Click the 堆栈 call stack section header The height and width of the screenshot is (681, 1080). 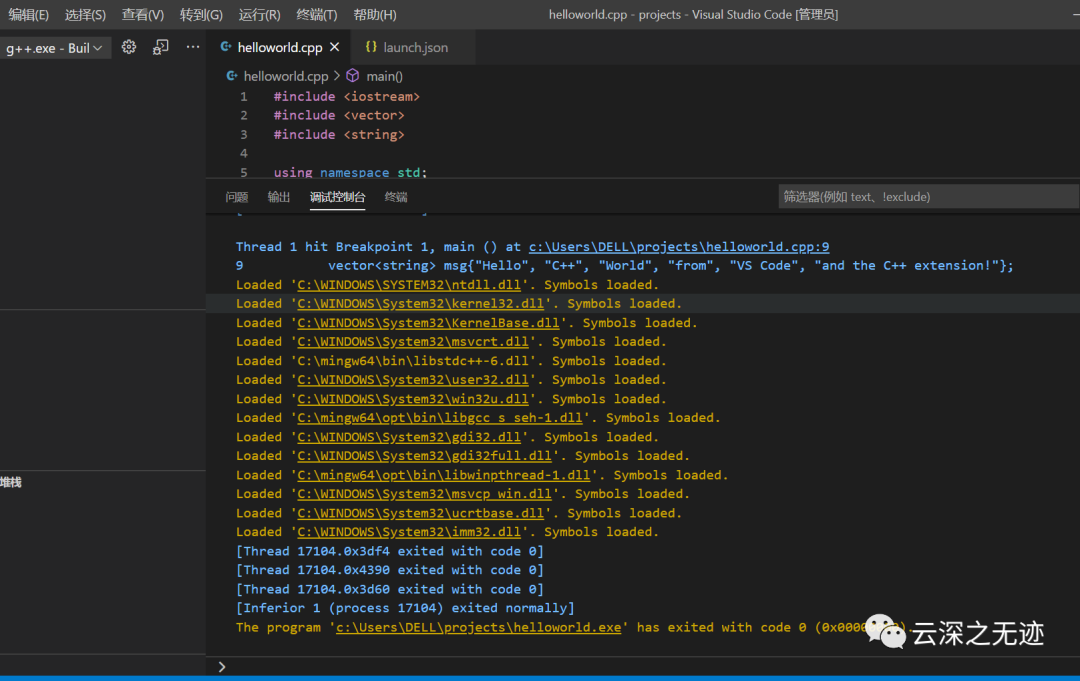click(12, 483)
